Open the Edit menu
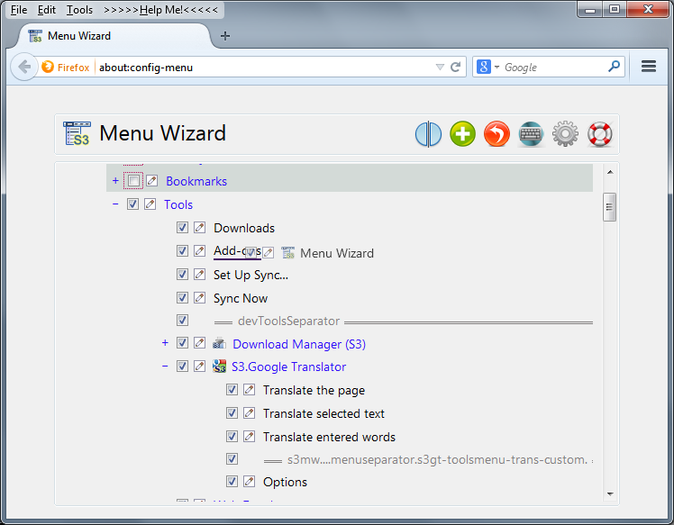Image resolution: width=674 pixels, height=525 pixels. point(46,9)
